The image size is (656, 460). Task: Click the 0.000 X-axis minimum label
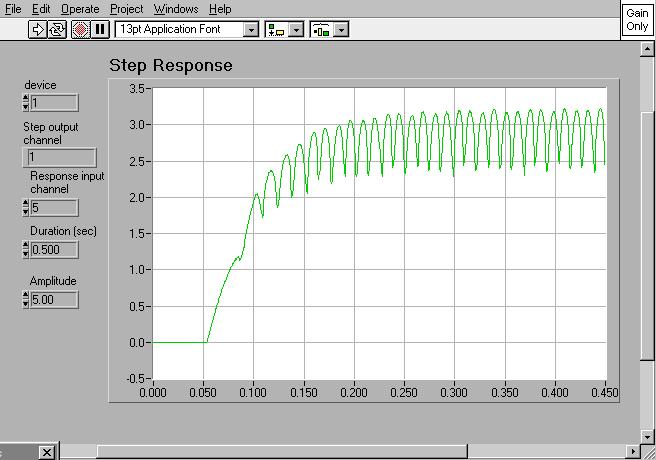(x=153, y=393)
